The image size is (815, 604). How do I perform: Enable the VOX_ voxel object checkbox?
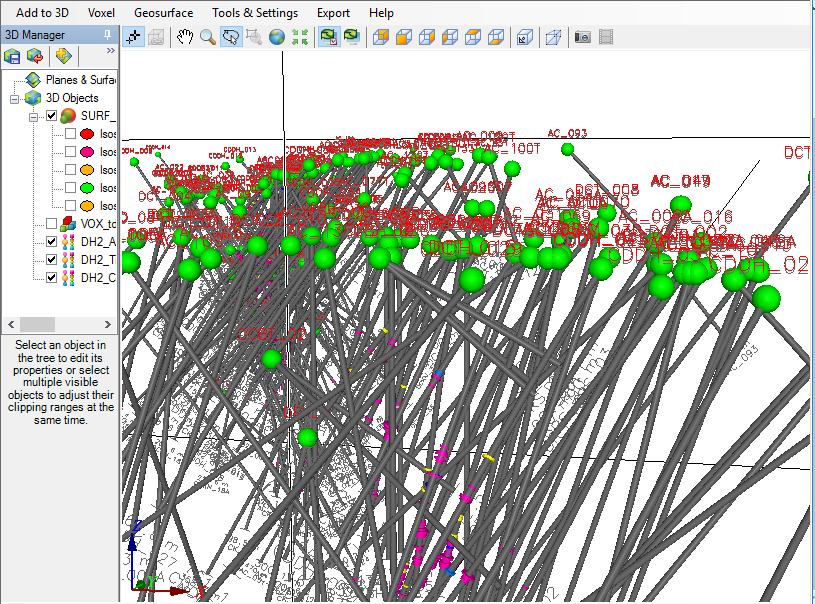[x=52, y=224]
